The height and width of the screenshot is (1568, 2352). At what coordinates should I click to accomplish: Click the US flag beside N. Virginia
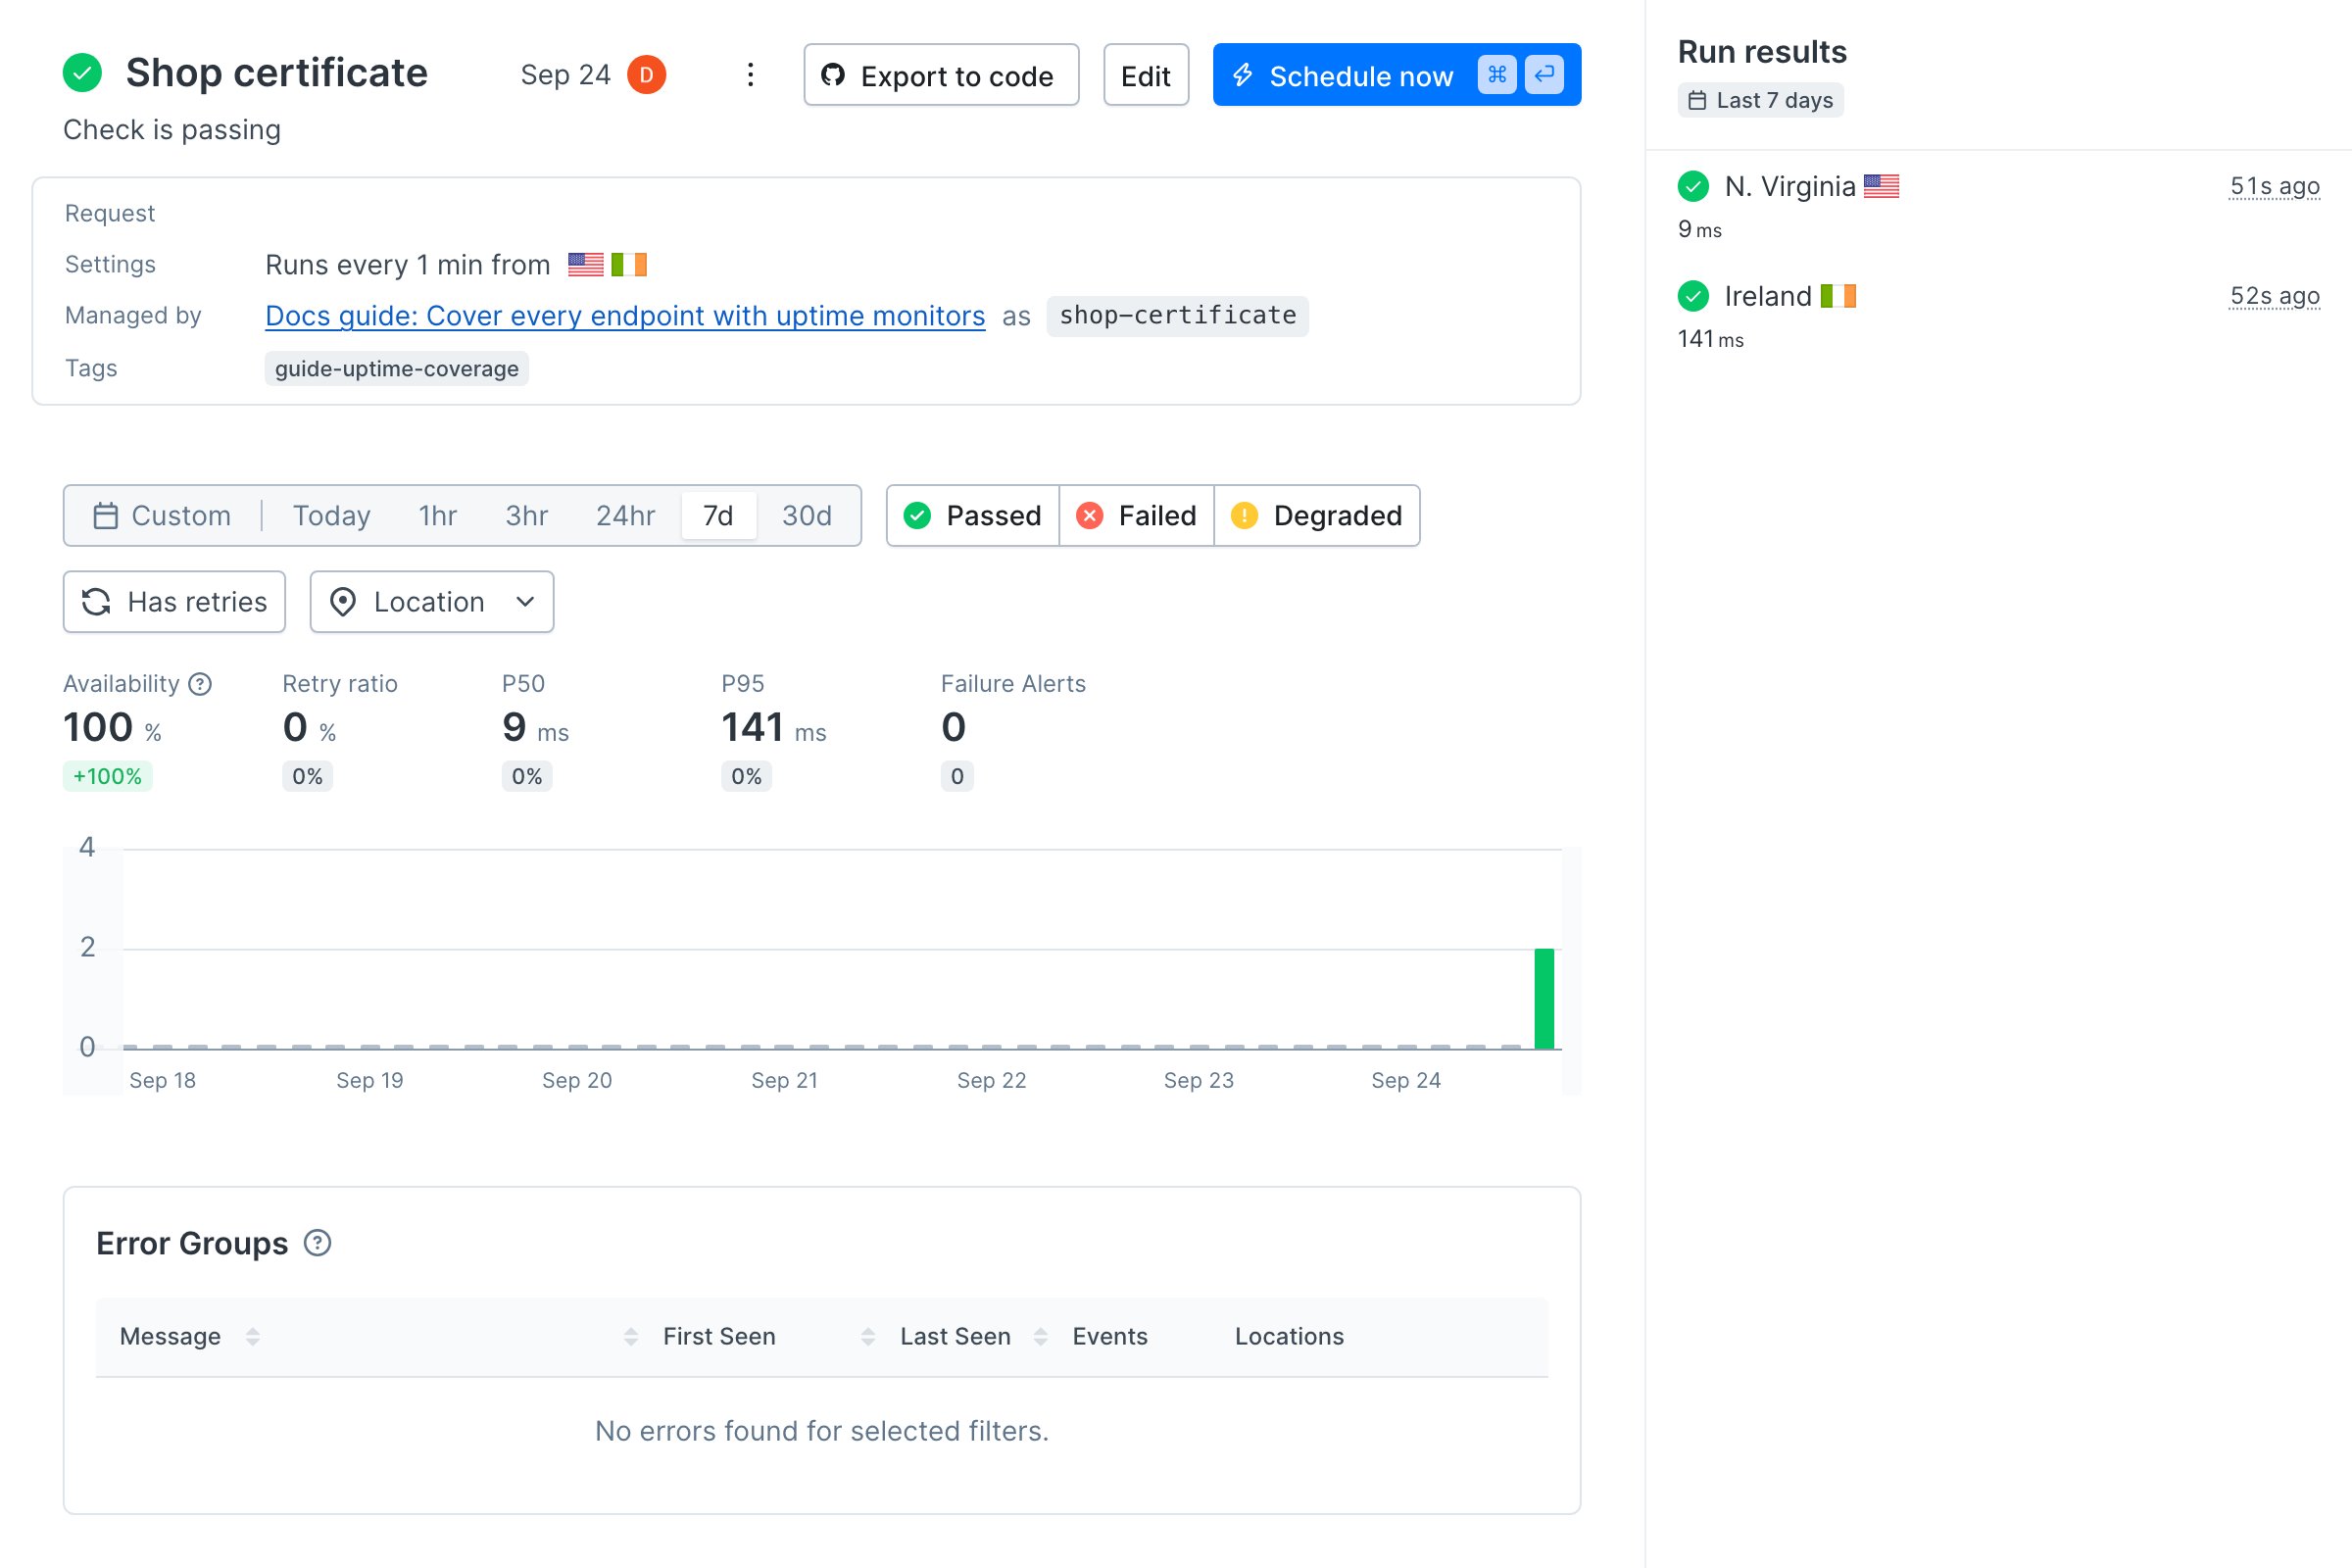coord(1881,186)
